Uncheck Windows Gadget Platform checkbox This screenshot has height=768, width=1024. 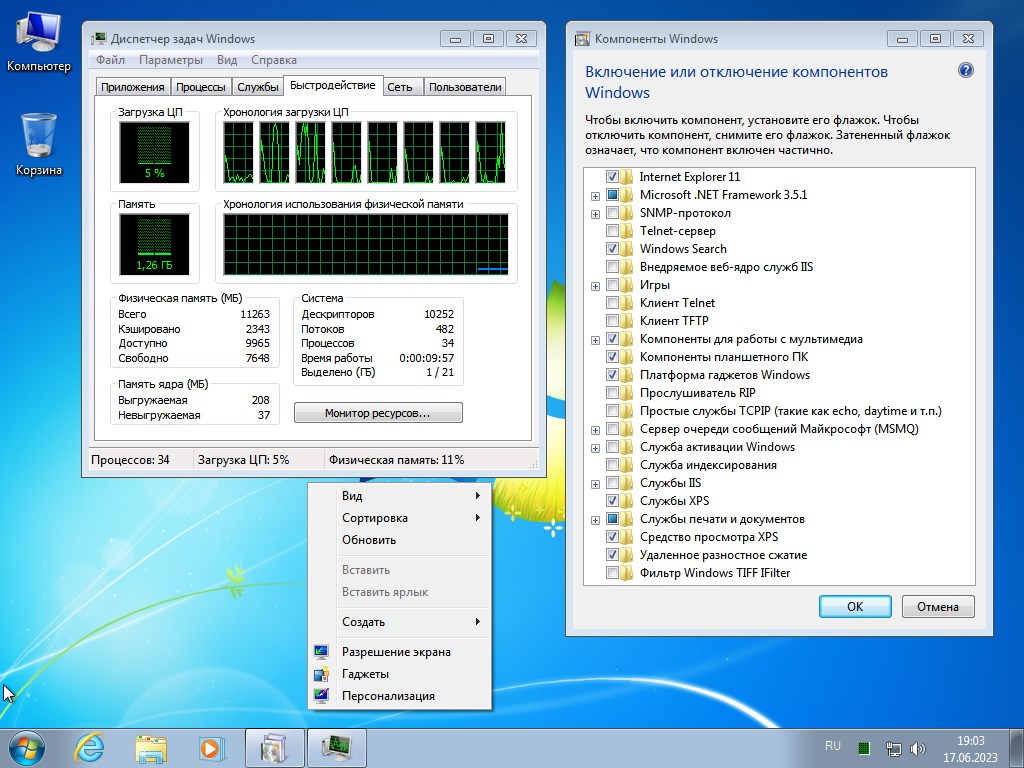pos(612,375)
